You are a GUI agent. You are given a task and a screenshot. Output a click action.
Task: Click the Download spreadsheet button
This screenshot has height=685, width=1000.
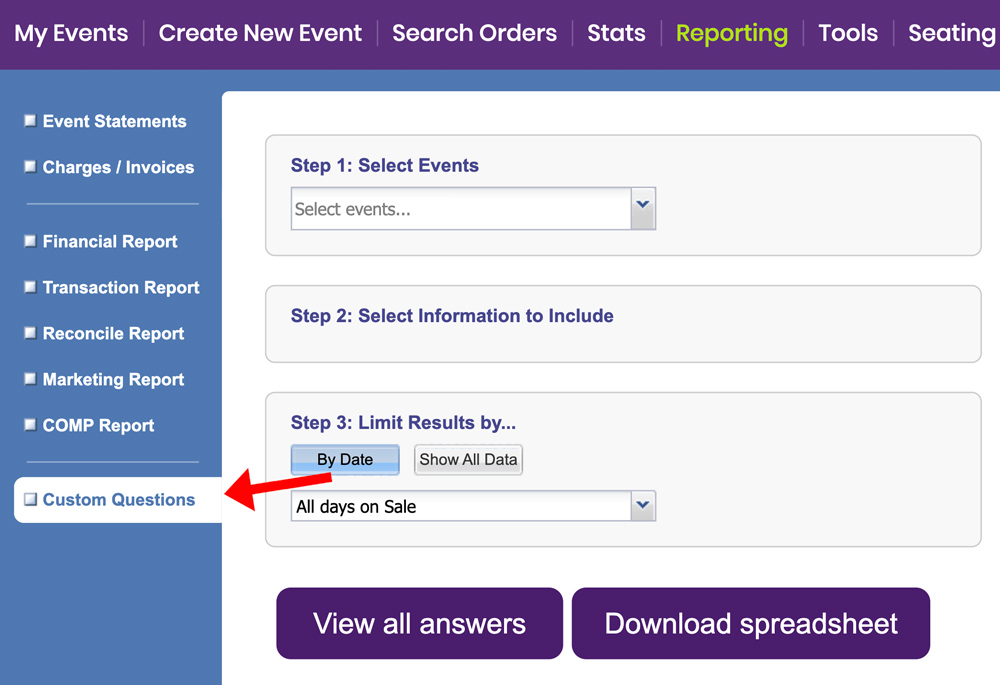[751, 623]
